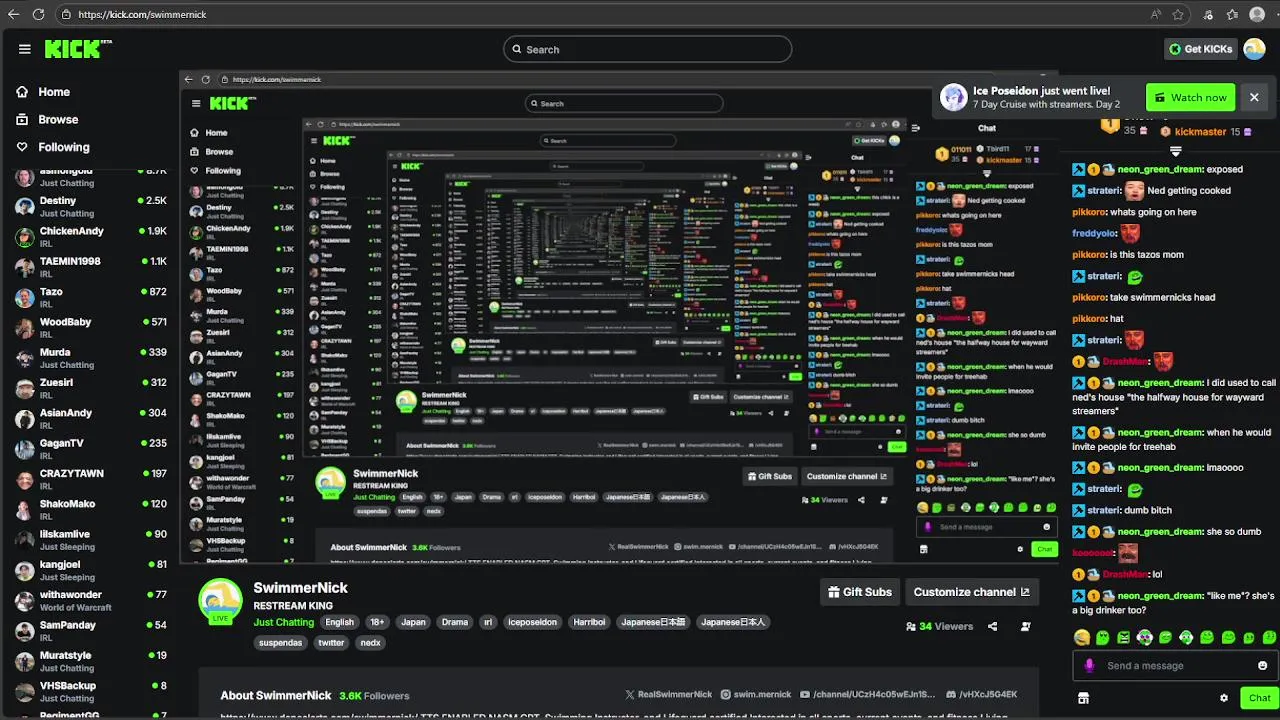Click the Ice Poseidon avatar in the notification

coord(954,97)
